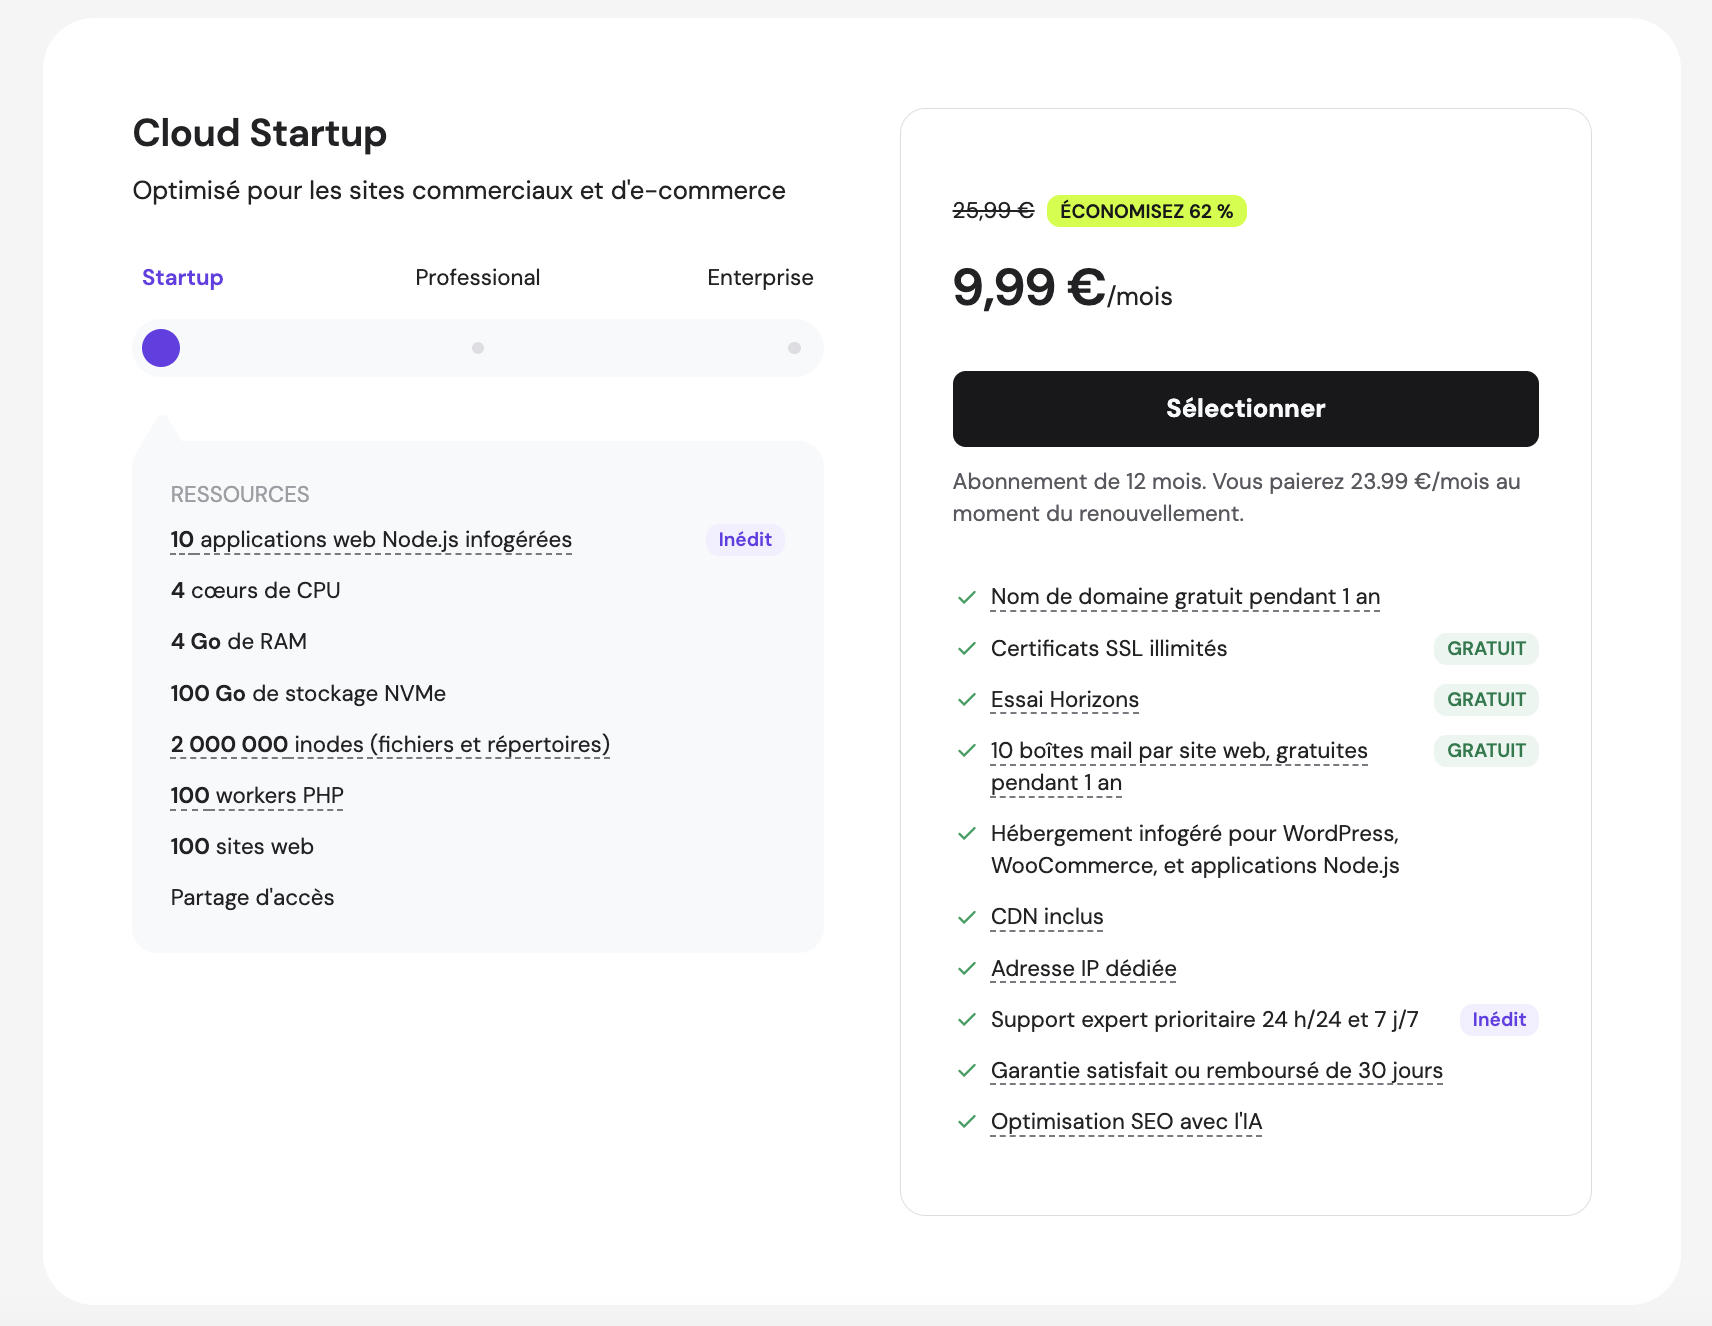The image size is (1712, 1326).
Task: Click the middle slider dot for Professional
Action: tap(478, 348)
